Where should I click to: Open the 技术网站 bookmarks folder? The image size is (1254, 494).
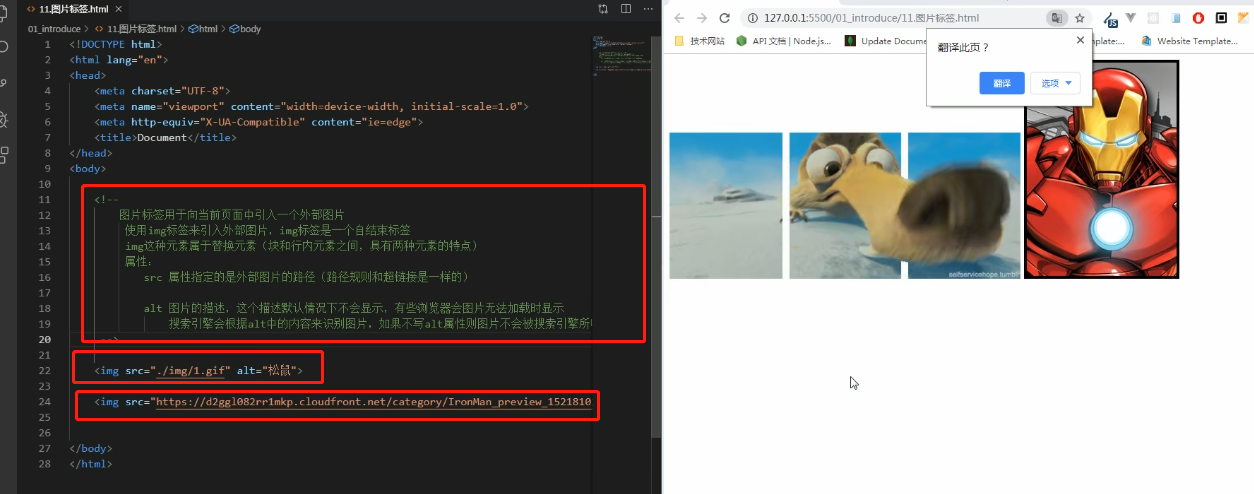700,41
